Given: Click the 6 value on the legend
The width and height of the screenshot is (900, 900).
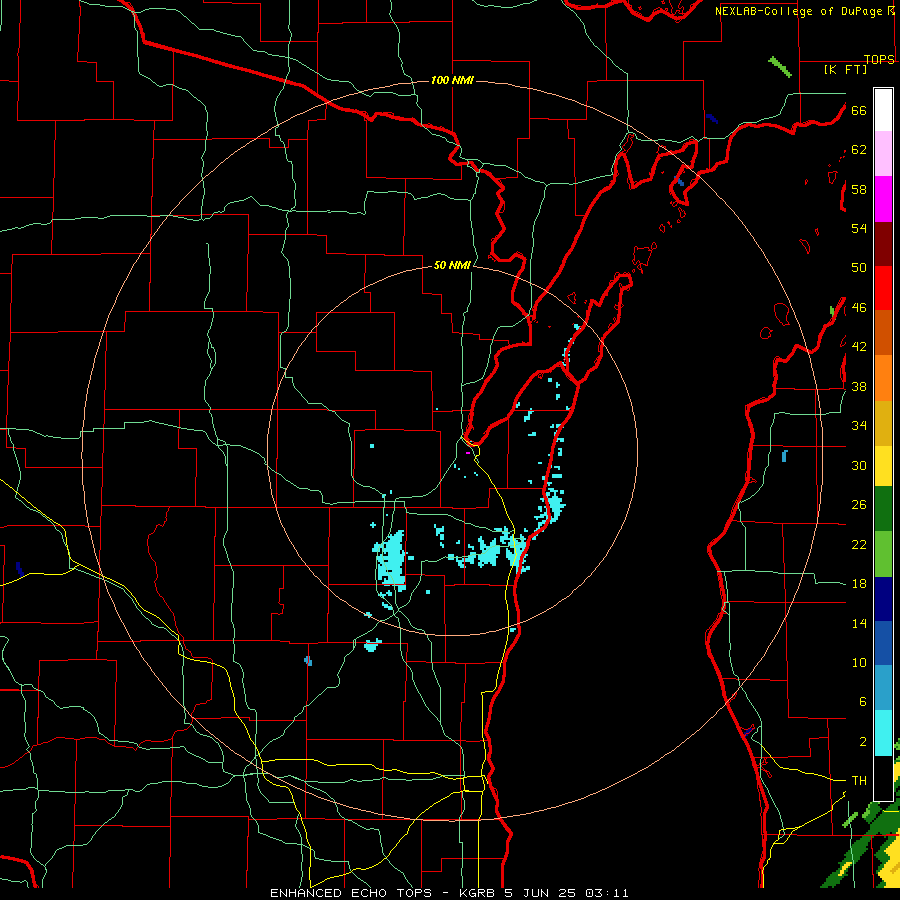Looking at the screenshot, I should tap(863, 701).
